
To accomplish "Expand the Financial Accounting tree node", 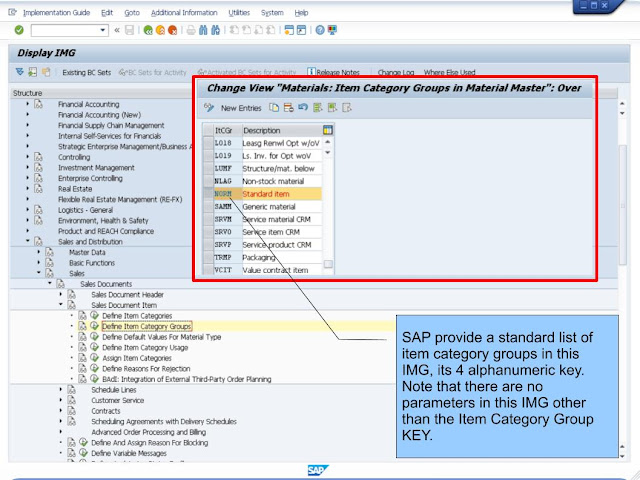I will pos(27,104).
